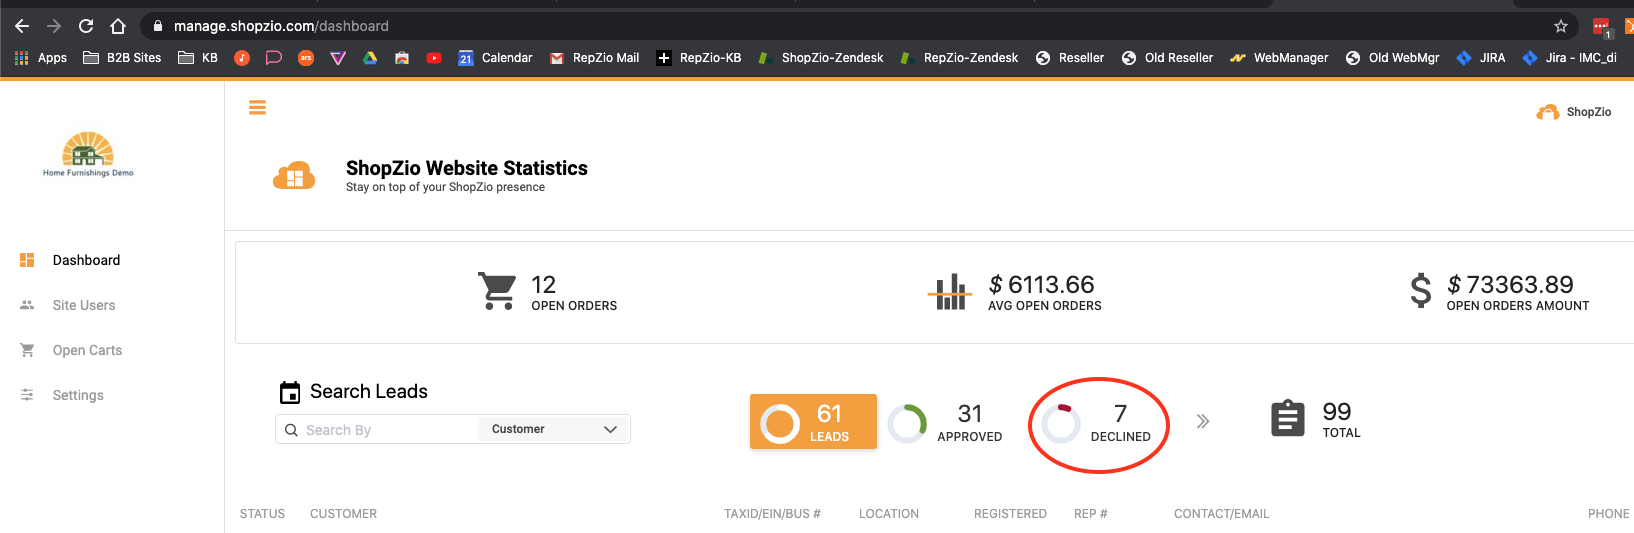1634x533 pixels.
Task: Open the Reseller bookmark
Action: [1069, 58]
